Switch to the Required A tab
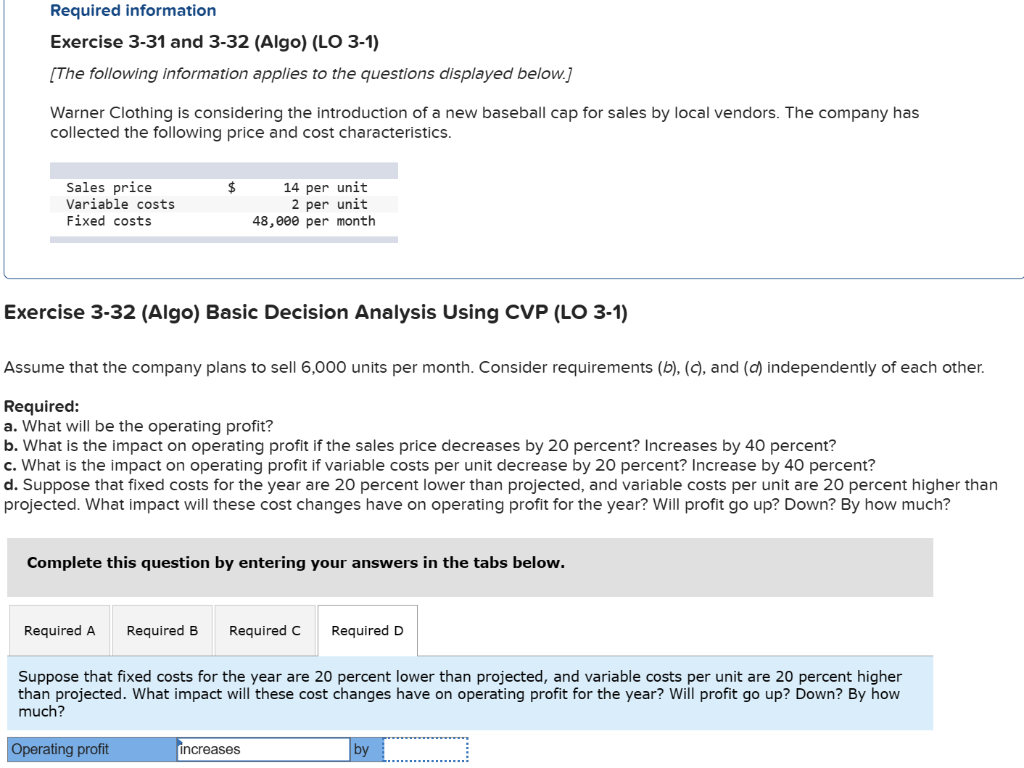The image size is (1024, 768). (59, 630)
